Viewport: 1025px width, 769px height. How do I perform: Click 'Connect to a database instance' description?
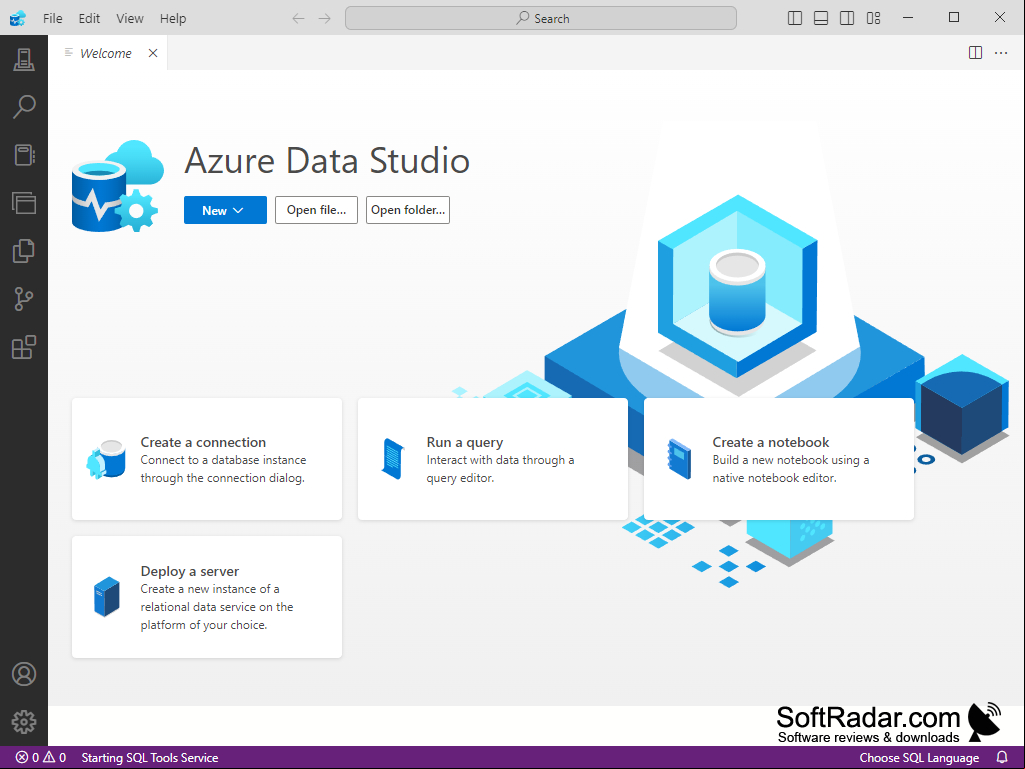click(x=223, y=460)
